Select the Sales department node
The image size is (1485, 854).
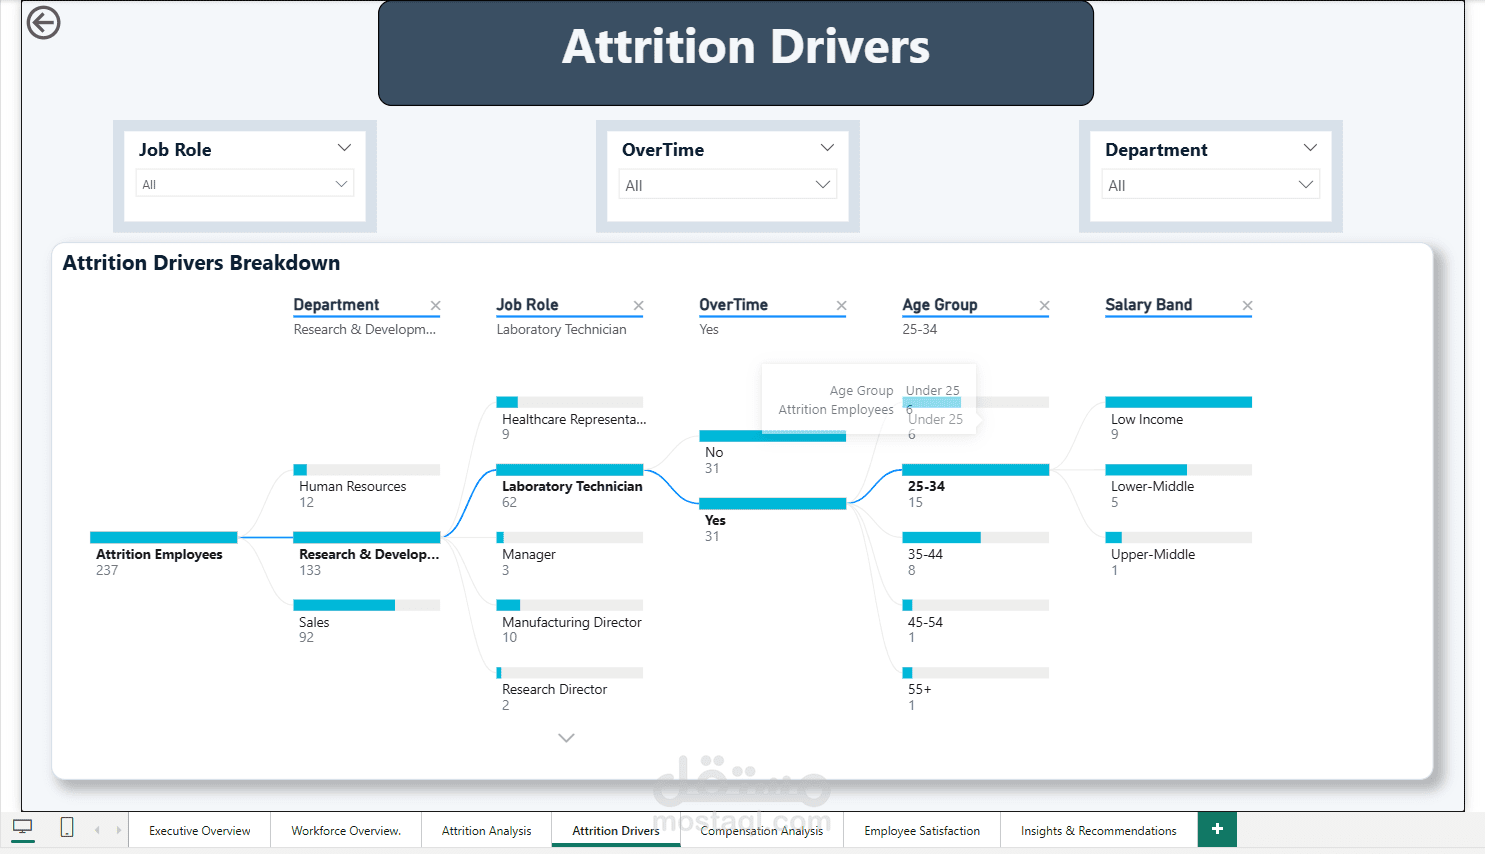click(x=367, y=622)
